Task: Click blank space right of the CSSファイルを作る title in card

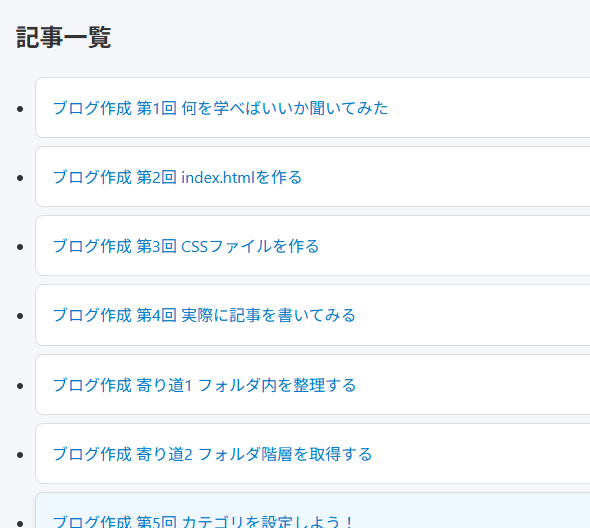Action: tap(455, 246)
